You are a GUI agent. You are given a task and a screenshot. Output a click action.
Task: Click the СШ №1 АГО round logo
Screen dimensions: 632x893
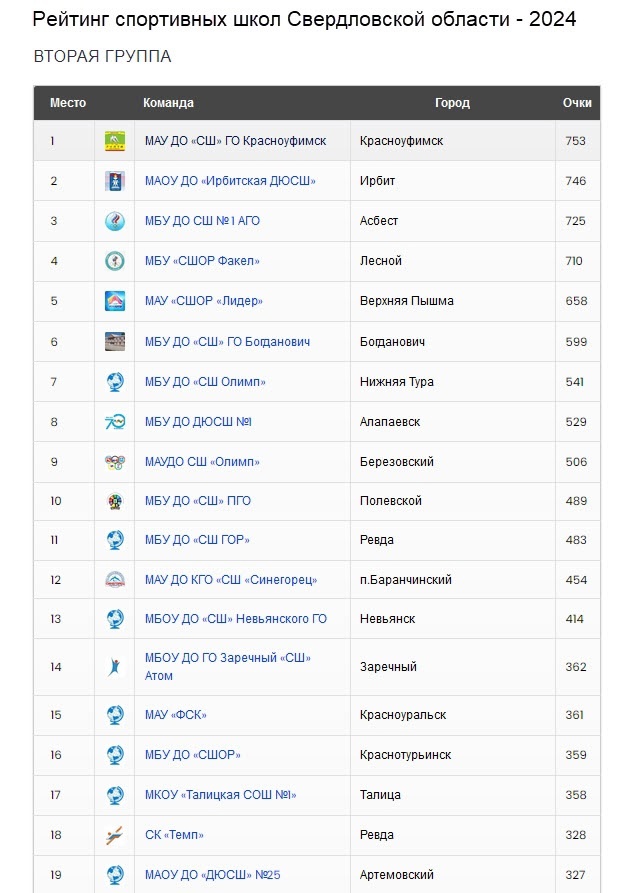(x=114, y=221)
